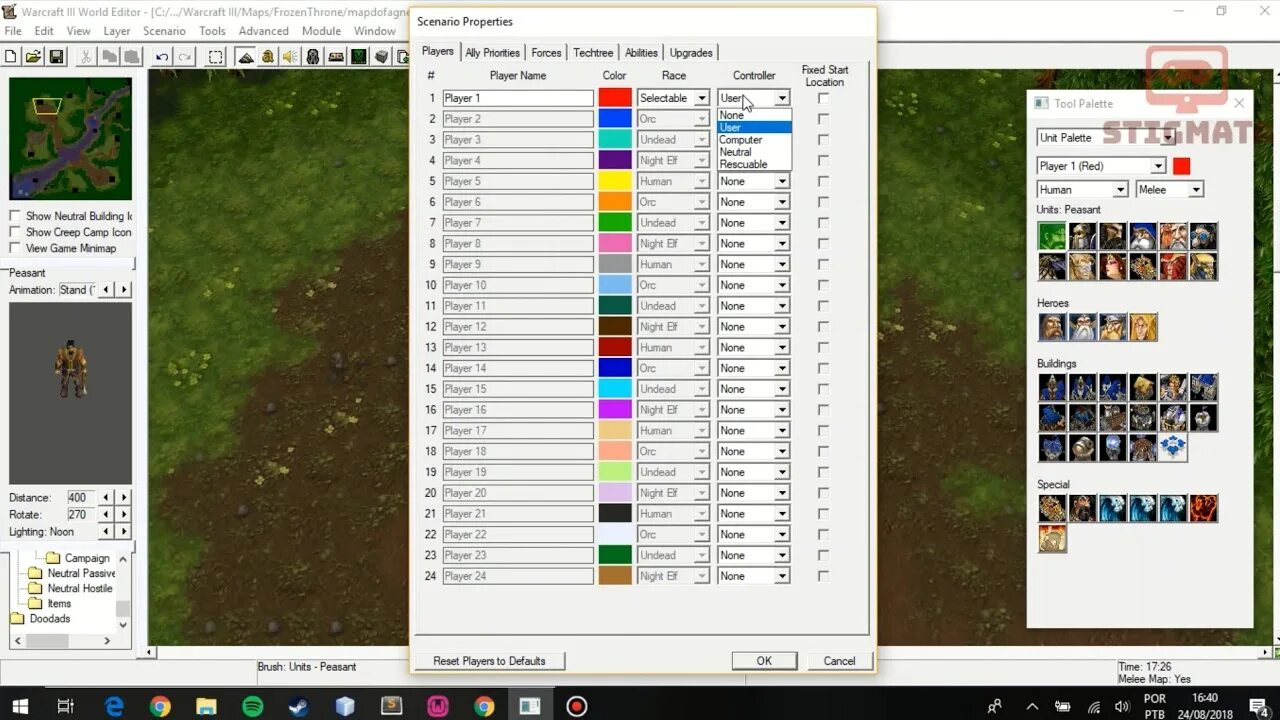Image resolution: width=1280 pixels, height=720 pixels.
Task: Click the Cancel button
Action: coord(839,661)
